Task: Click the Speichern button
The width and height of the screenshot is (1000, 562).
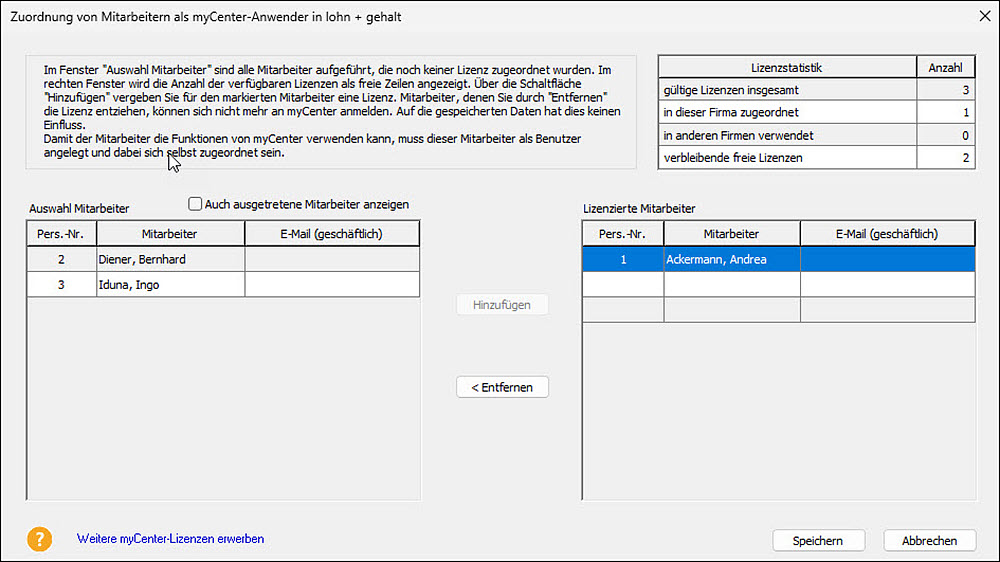Action: 817,540
